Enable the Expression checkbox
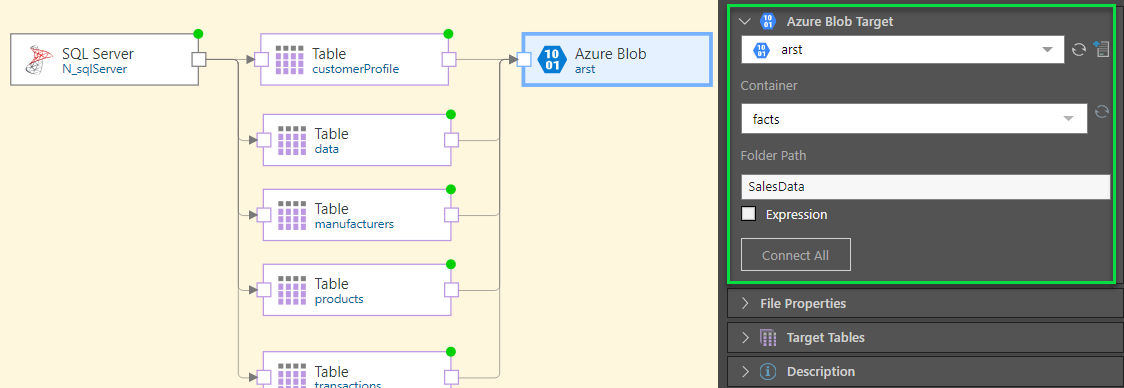This screenshot has height=388, width=1124. (748, 214)
